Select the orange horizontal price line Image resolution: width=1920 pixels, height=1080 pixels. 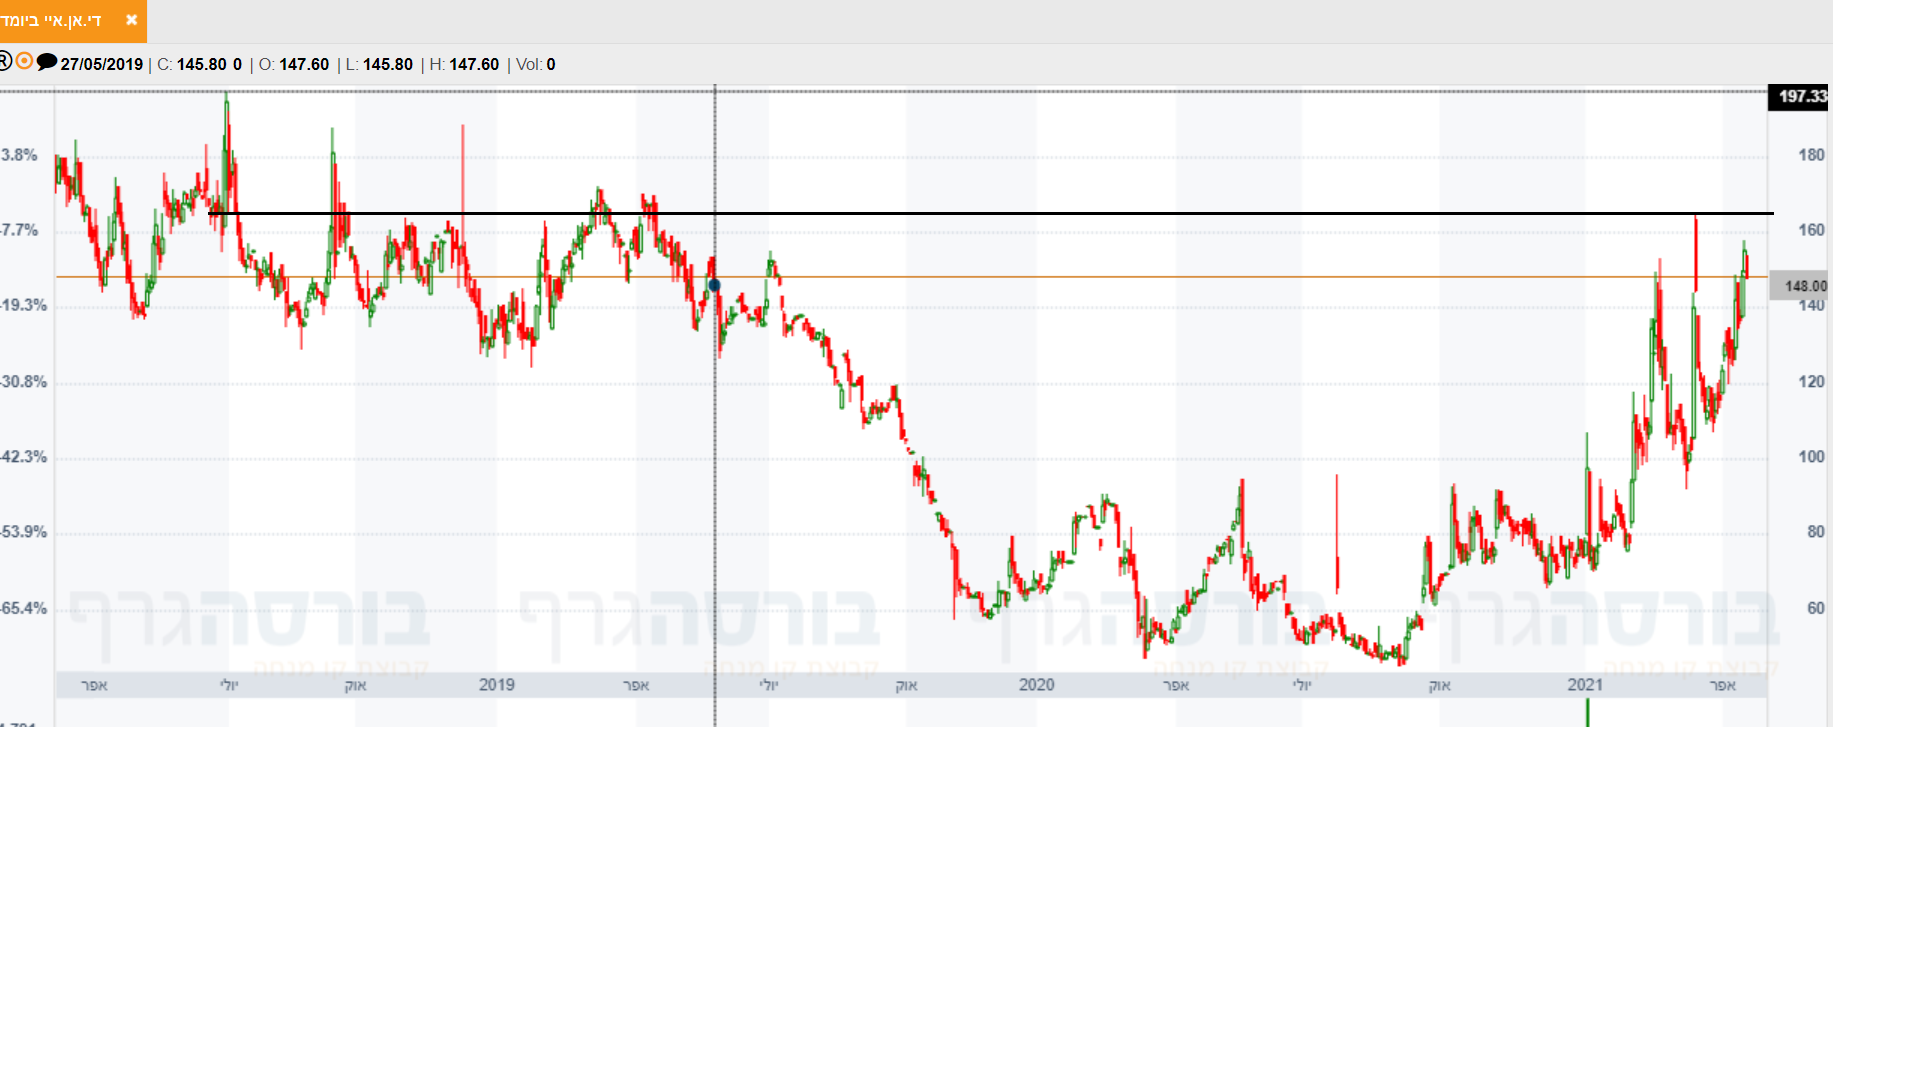pyautogui.click(x=1000, y=277)
